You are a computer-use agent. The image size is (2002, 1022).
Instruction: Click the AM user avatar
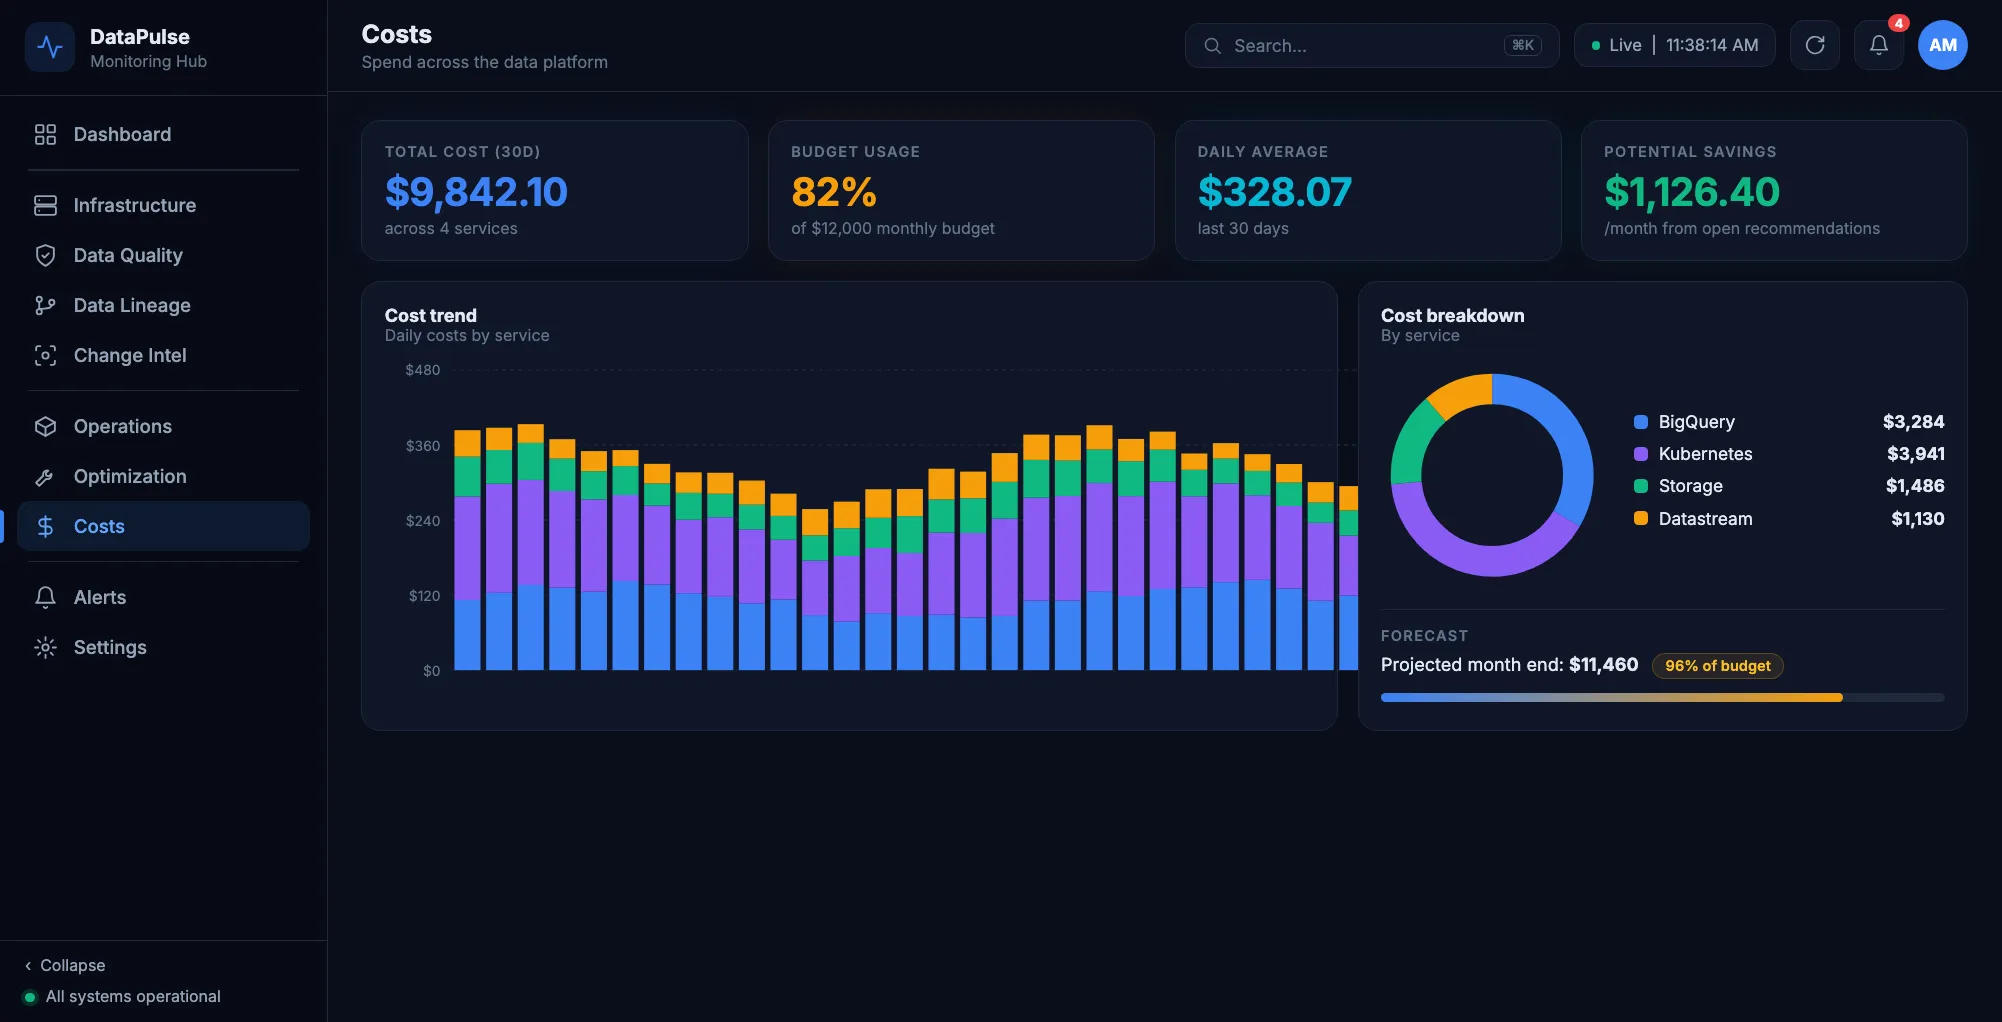tap(1943, 45)
